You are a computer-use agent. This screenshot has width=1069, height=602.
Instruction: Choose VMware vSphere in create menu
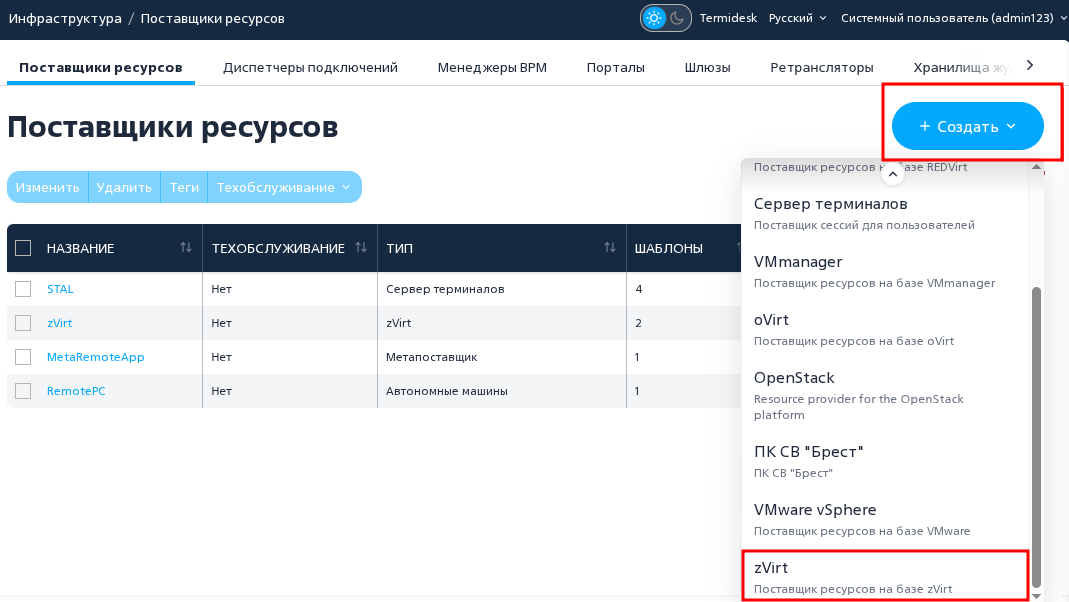(884, 520)
